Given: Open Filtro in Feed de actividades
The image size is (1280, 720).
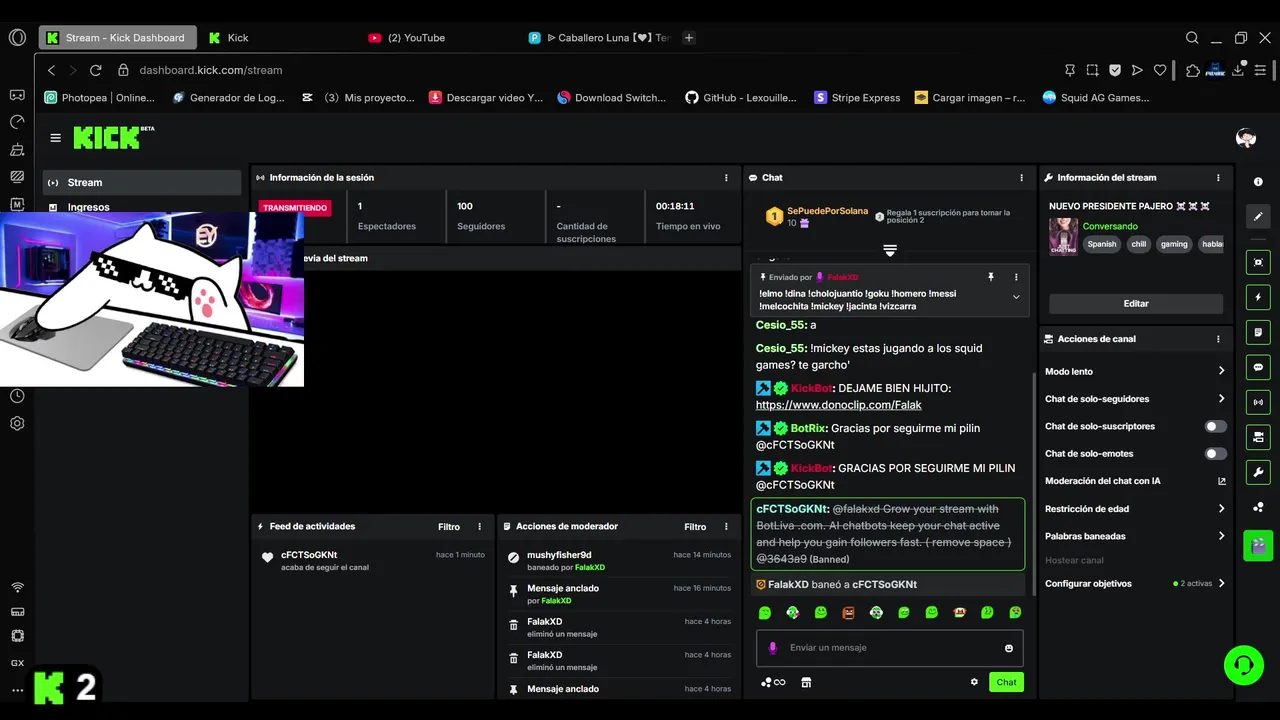Looking at the screenshot, I should [449, 527].
